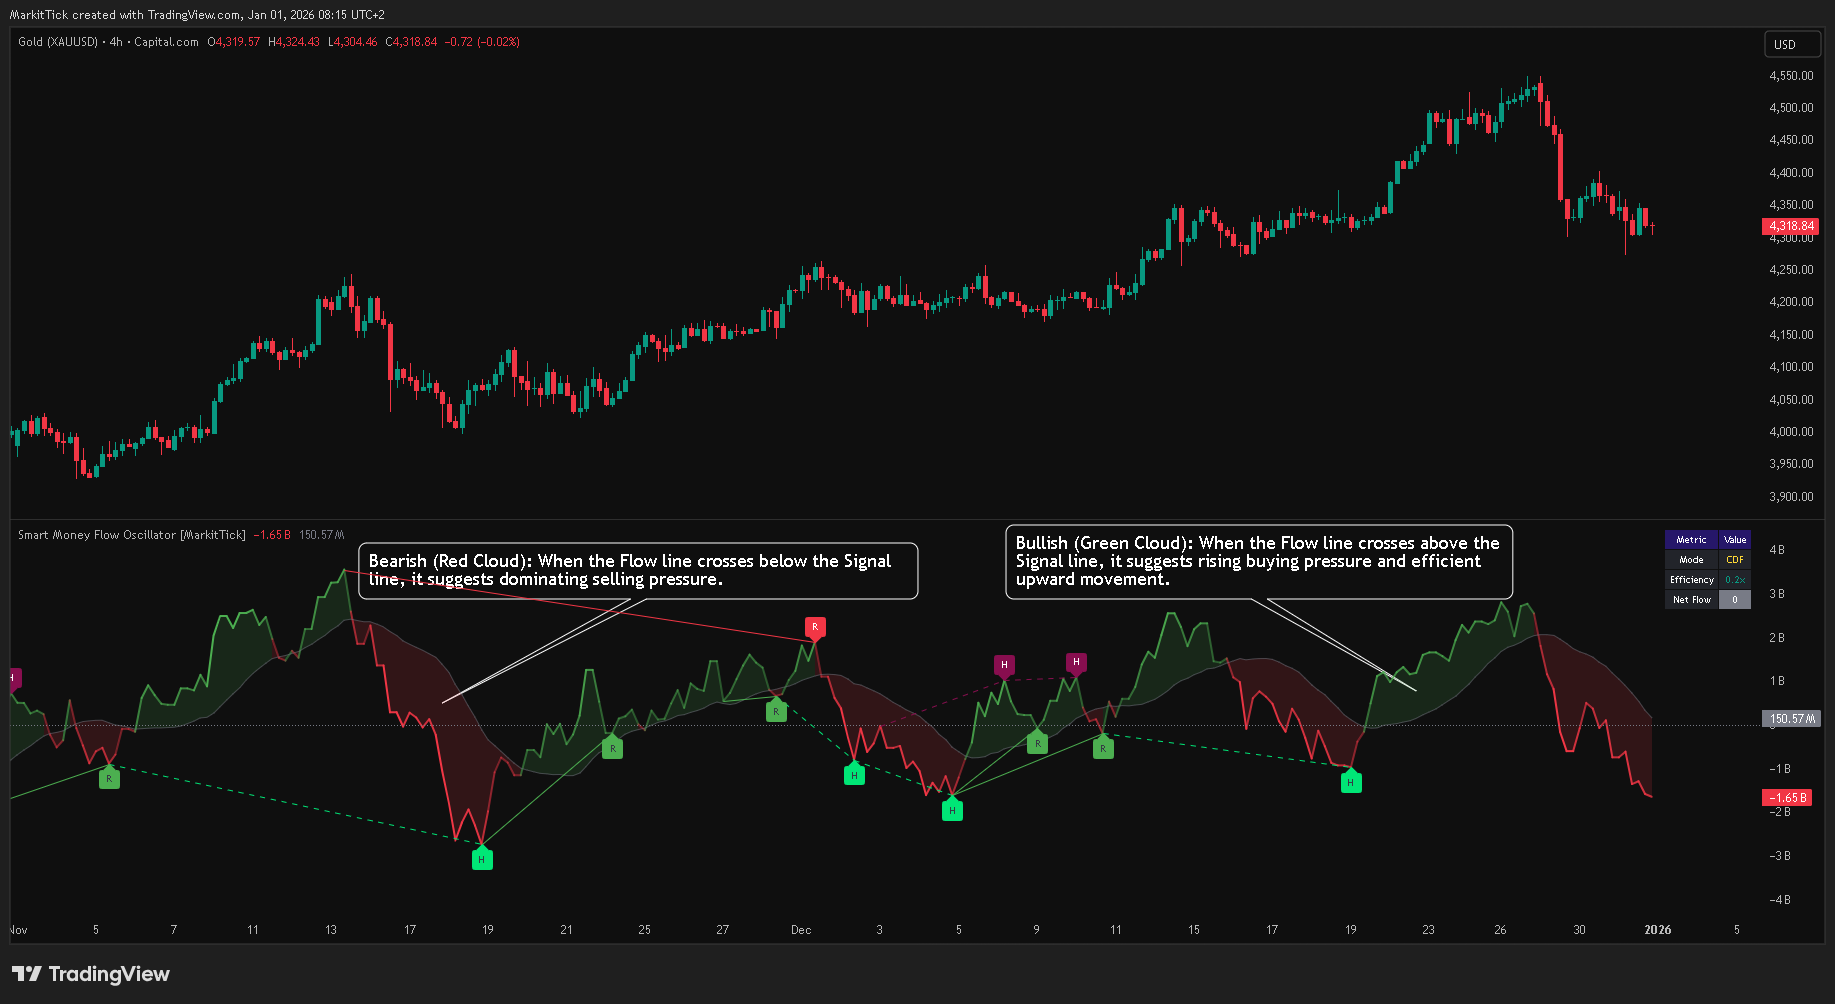Click the Bullish (Green Cloud) annotation box
Viewport: 1835px width, 1004px height.
tap(1258, 562)
